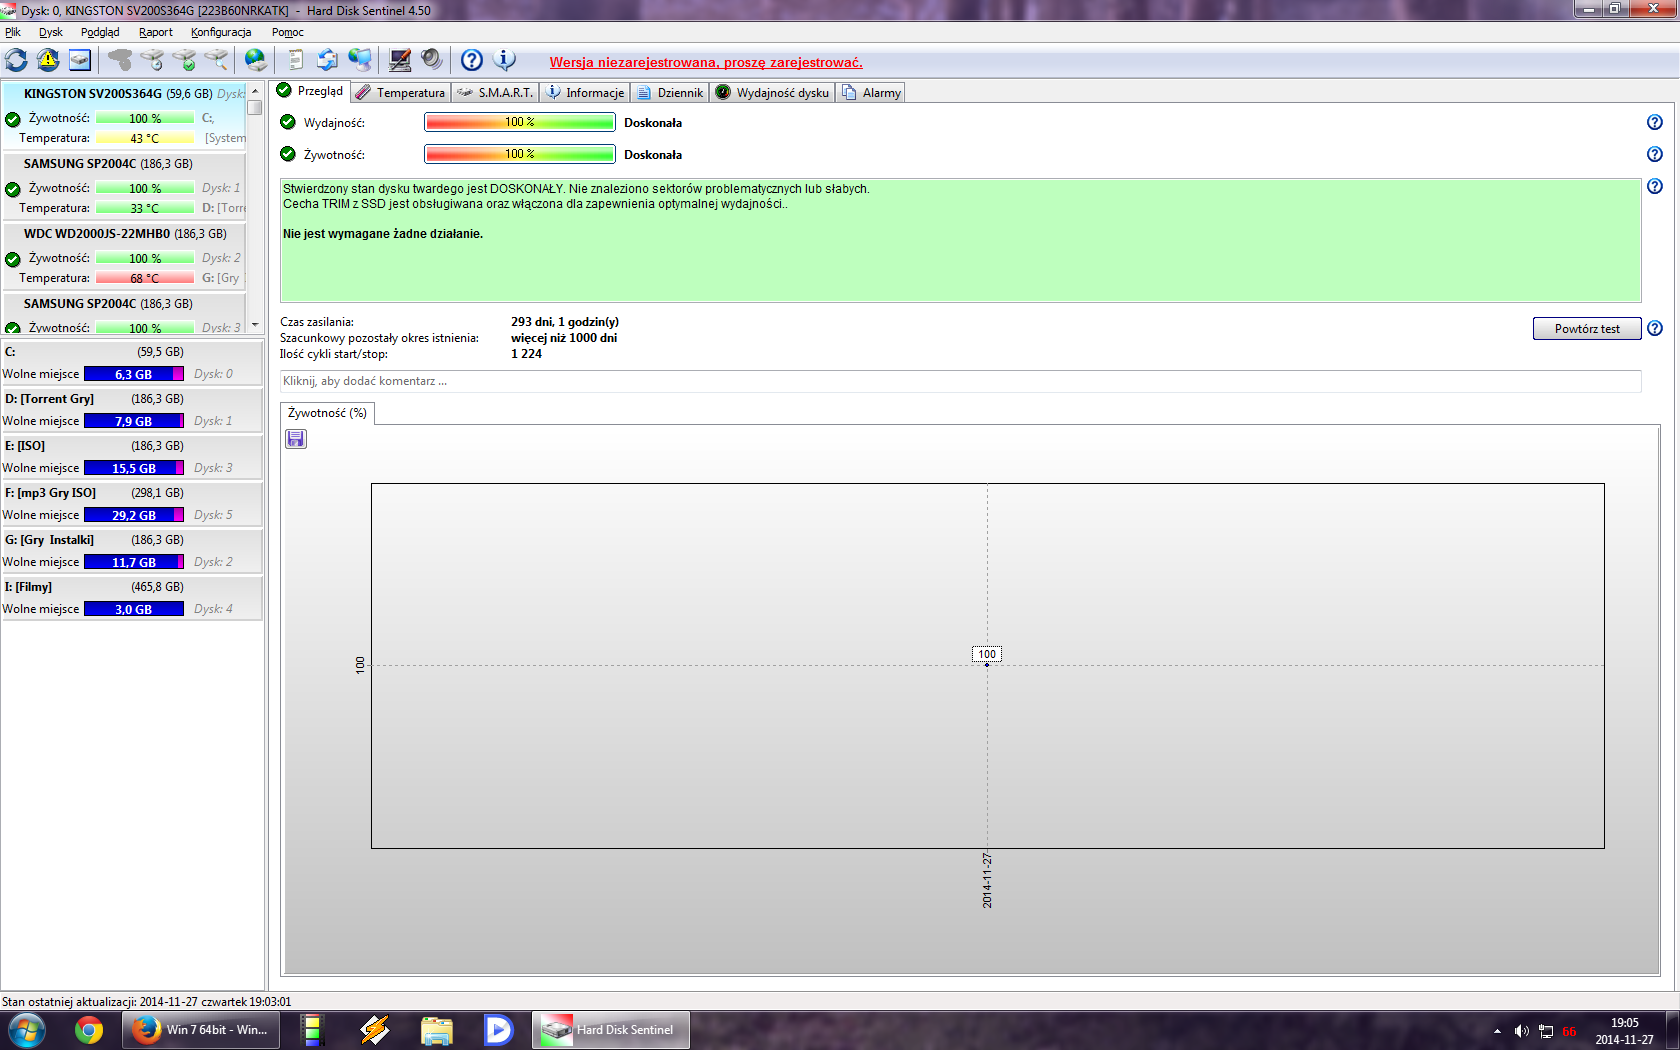Switch to the Dziennik tab
Viewport: 1680px width, 1050px height.
670,92
